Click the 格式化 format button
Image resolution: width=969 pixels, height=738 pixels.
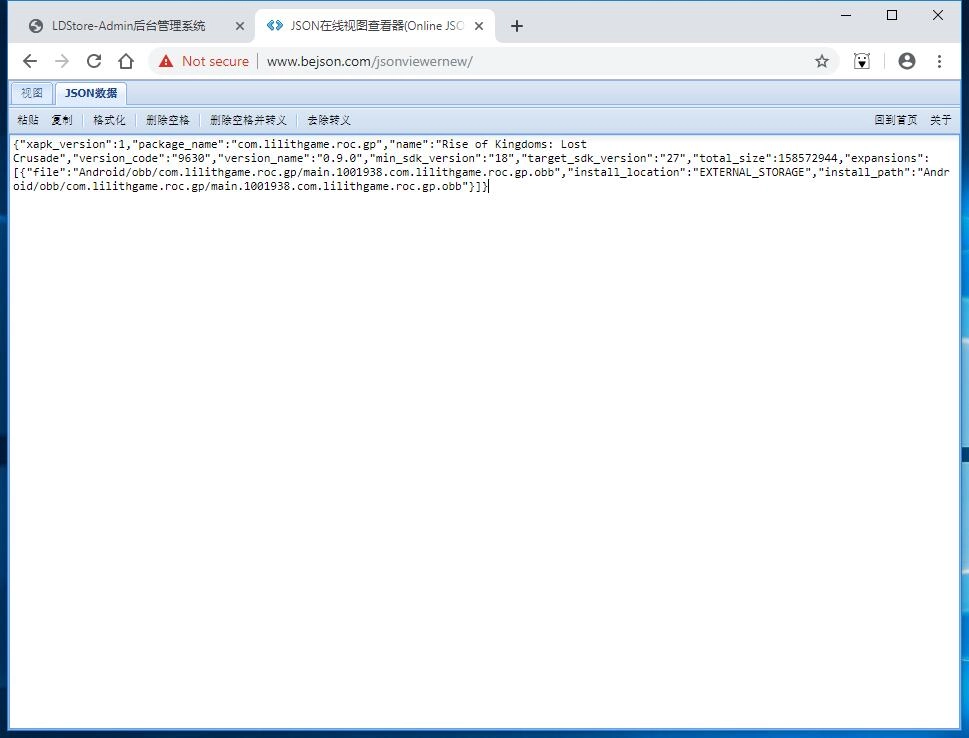[109, 120]
